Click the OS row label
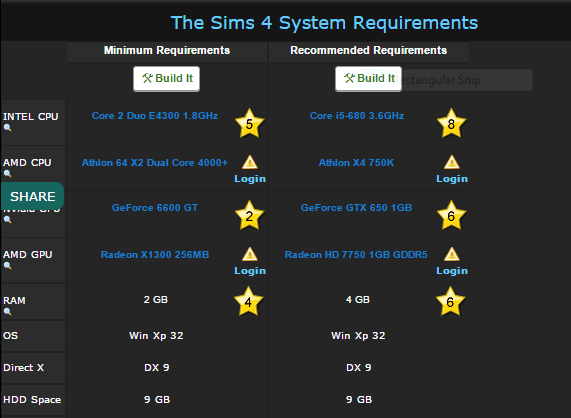Viewport: 571px width, 418px height. [10, 335]
